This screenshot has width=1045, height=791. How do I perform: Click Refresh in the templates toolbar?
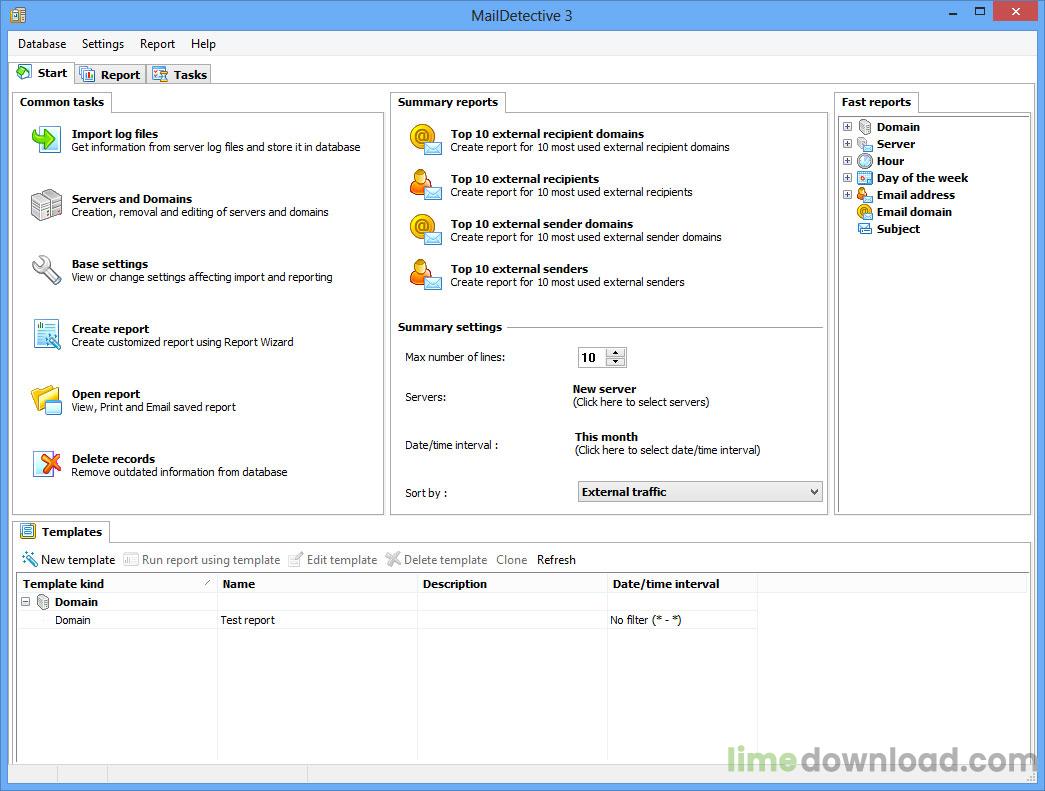[556, 560]
